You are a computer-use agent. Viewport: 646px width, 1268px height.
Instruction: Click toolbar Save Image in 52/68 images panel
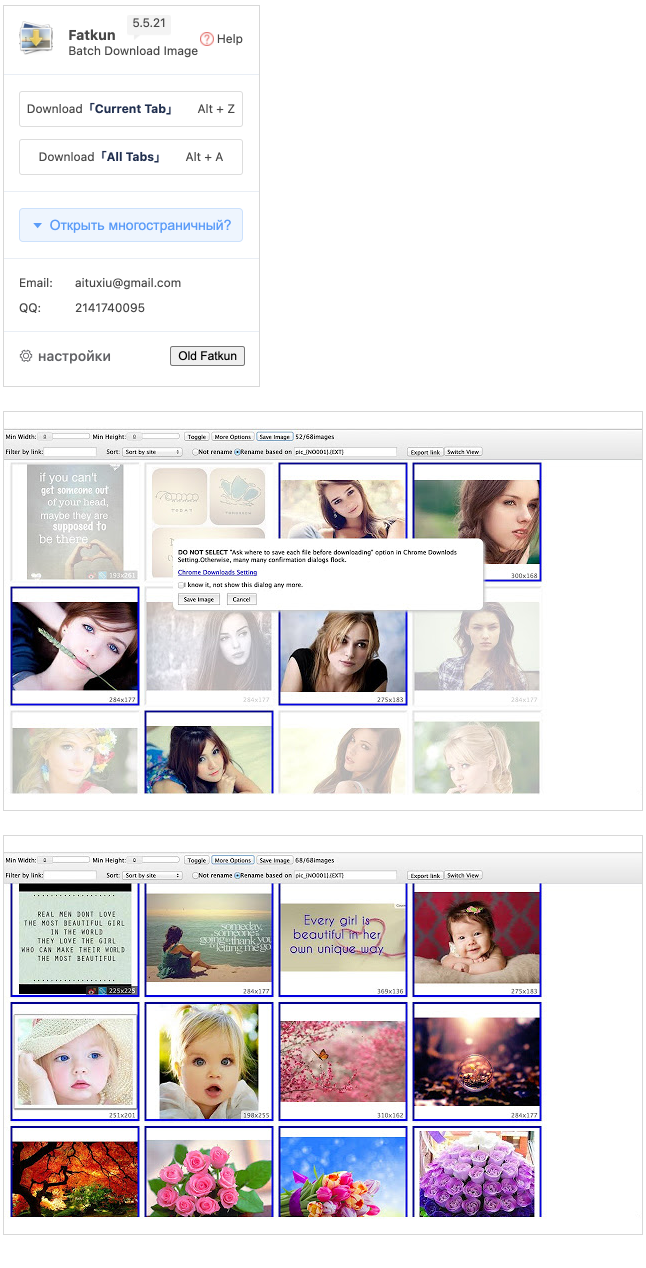[x=274, y=437]
